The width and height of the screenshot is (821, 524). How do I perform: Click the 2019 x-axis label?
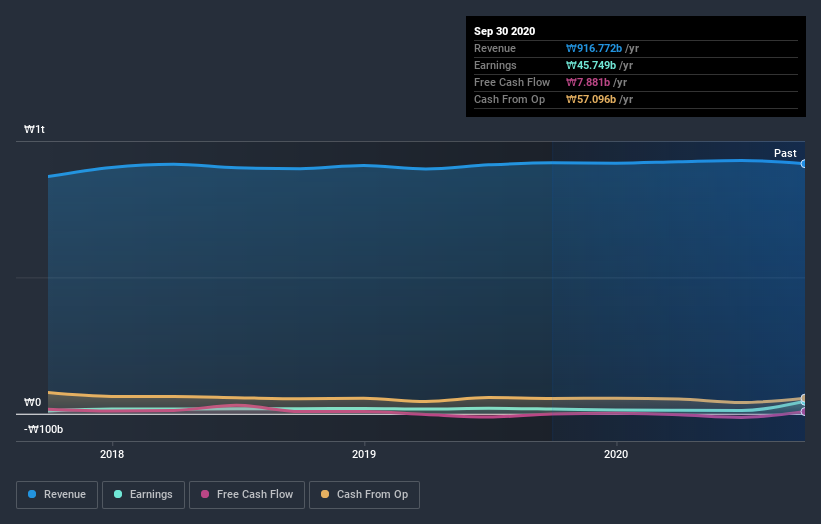click(364, 454)
